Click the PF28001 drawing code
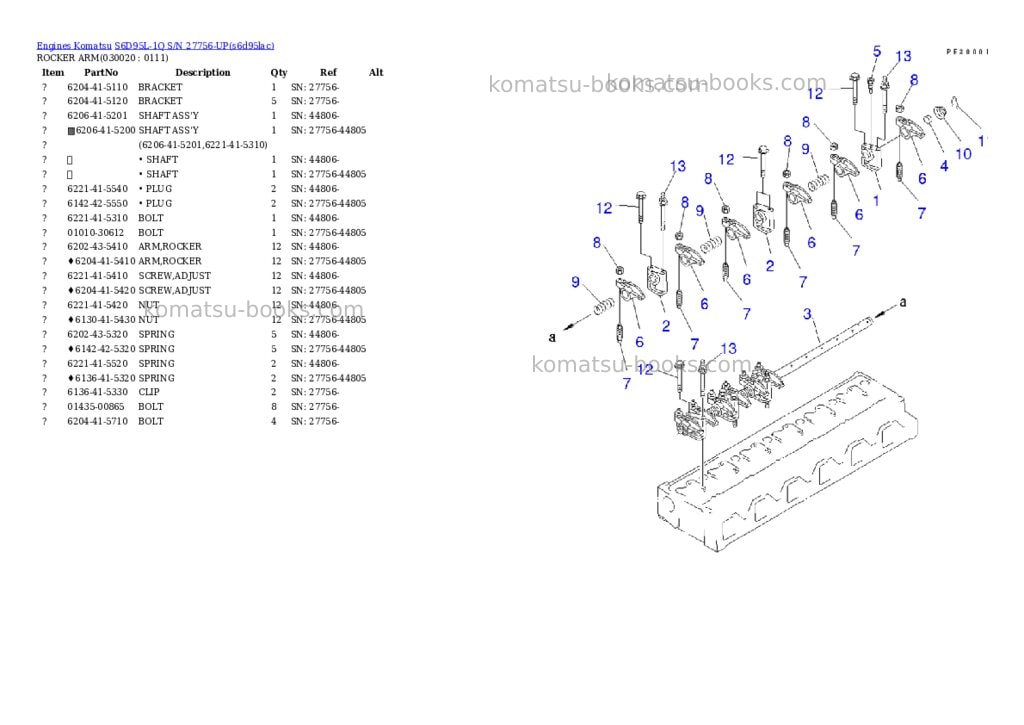This screenshot has width=1024, height=725. click(968, 52)
